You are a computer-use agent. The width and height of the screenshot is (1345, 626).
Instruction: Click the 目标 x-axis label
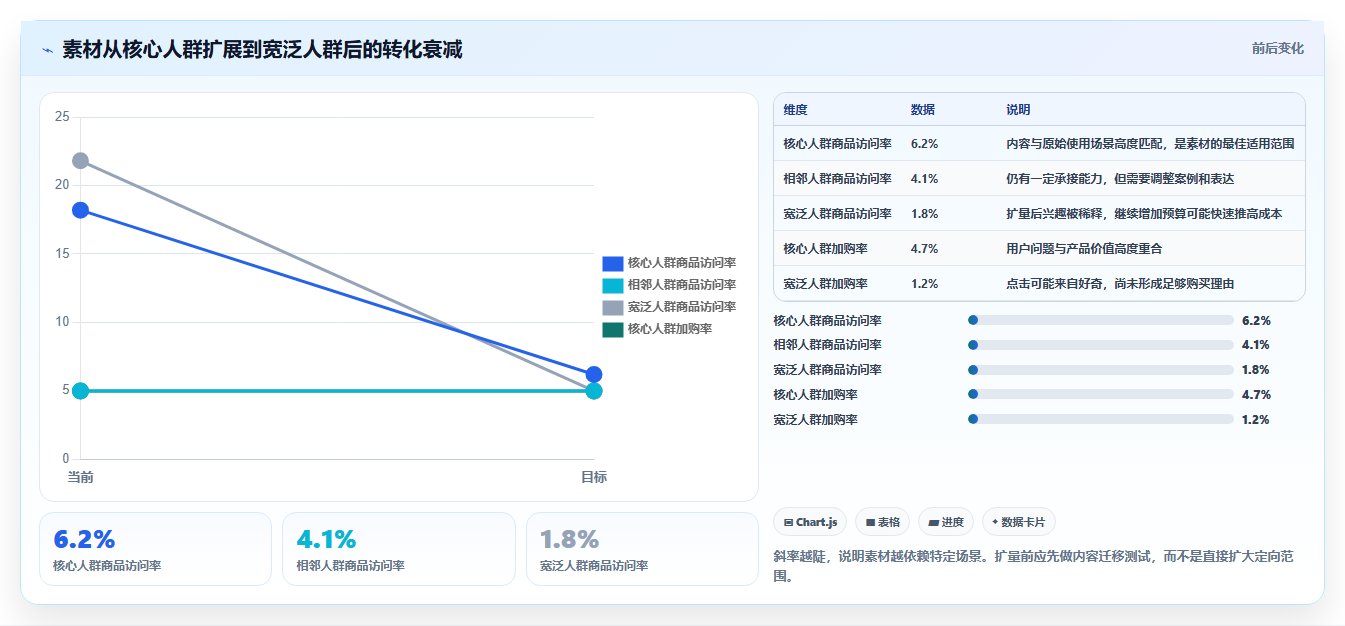594,477
